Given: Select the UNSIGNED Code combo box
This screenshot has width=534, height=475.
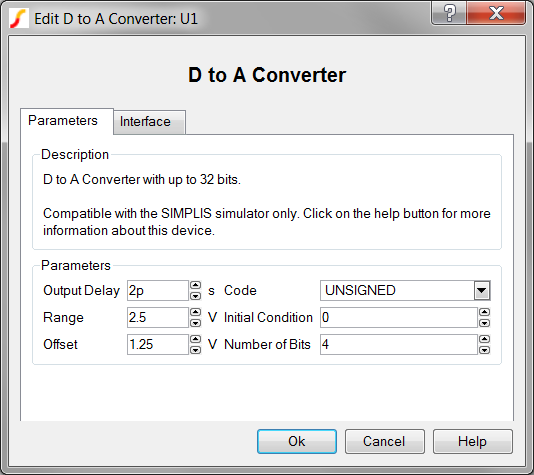Looking at the screenshot, I should (x=405, y=290).
